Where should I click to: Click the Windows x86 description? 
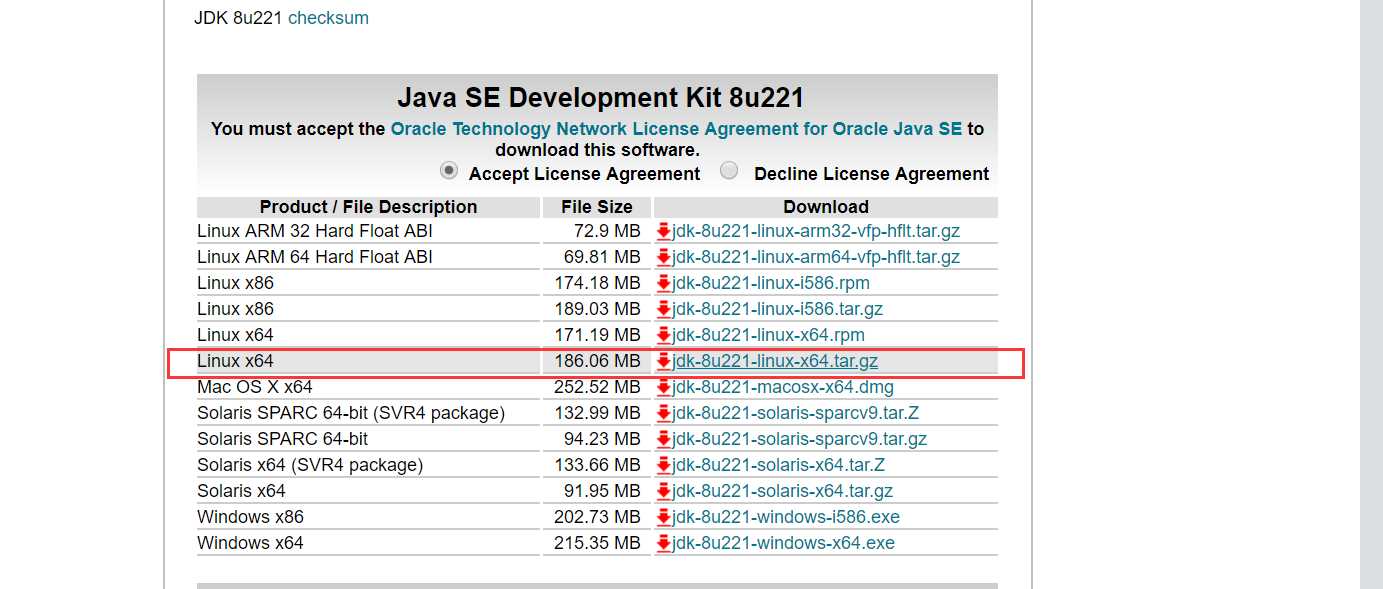click(x=250, y=517)
